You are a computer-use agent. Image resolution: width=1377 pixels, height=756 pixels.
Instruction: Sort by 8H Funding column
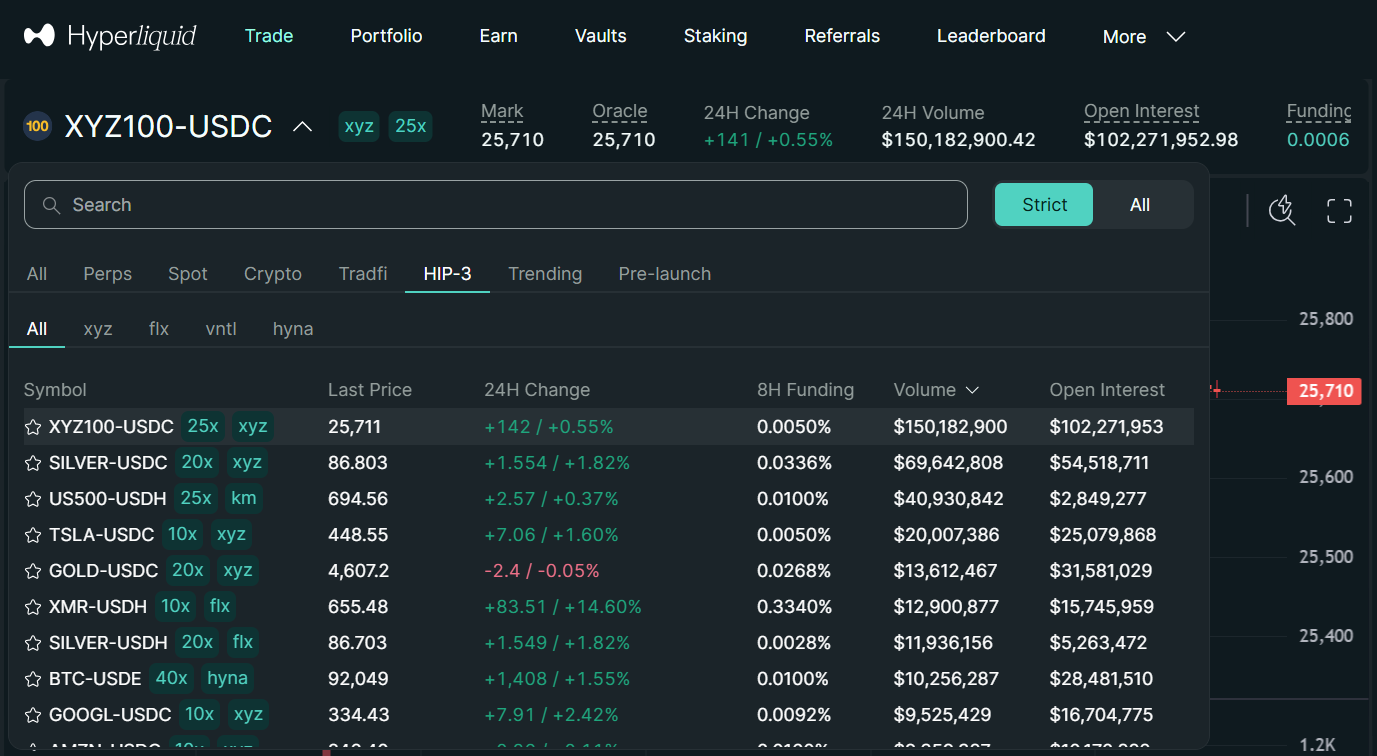[x=805, y=390]
